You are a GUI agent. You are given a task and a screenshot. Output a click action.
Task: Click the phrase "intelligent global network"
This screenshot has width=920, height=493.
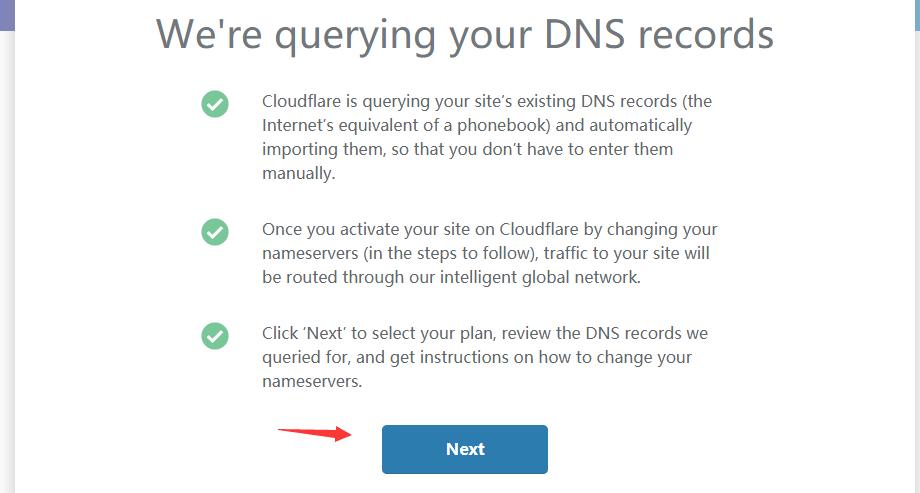point(535,277)
